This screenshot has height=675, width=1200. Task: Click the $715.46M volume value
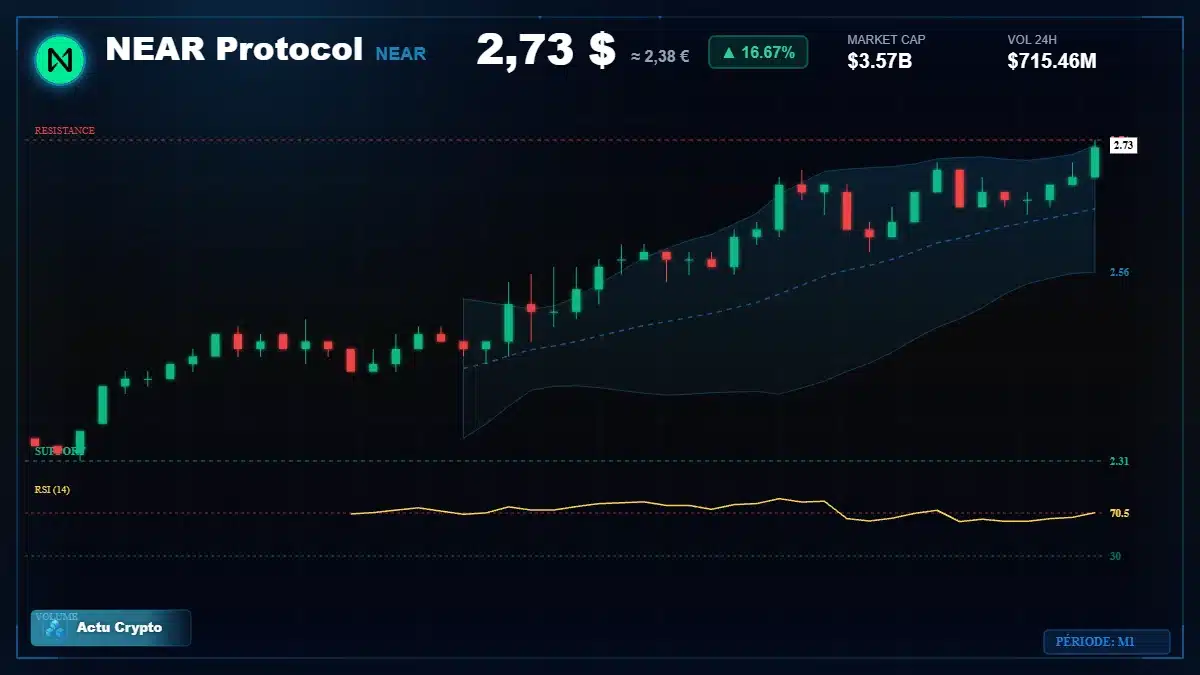tap(1052, 61)
